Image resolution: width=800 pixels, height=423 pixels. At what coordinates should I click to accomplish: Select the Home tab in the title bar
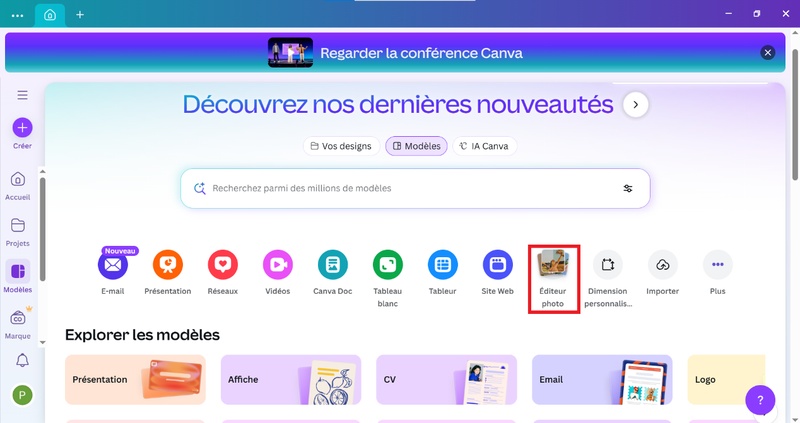[x=50, y=15]
